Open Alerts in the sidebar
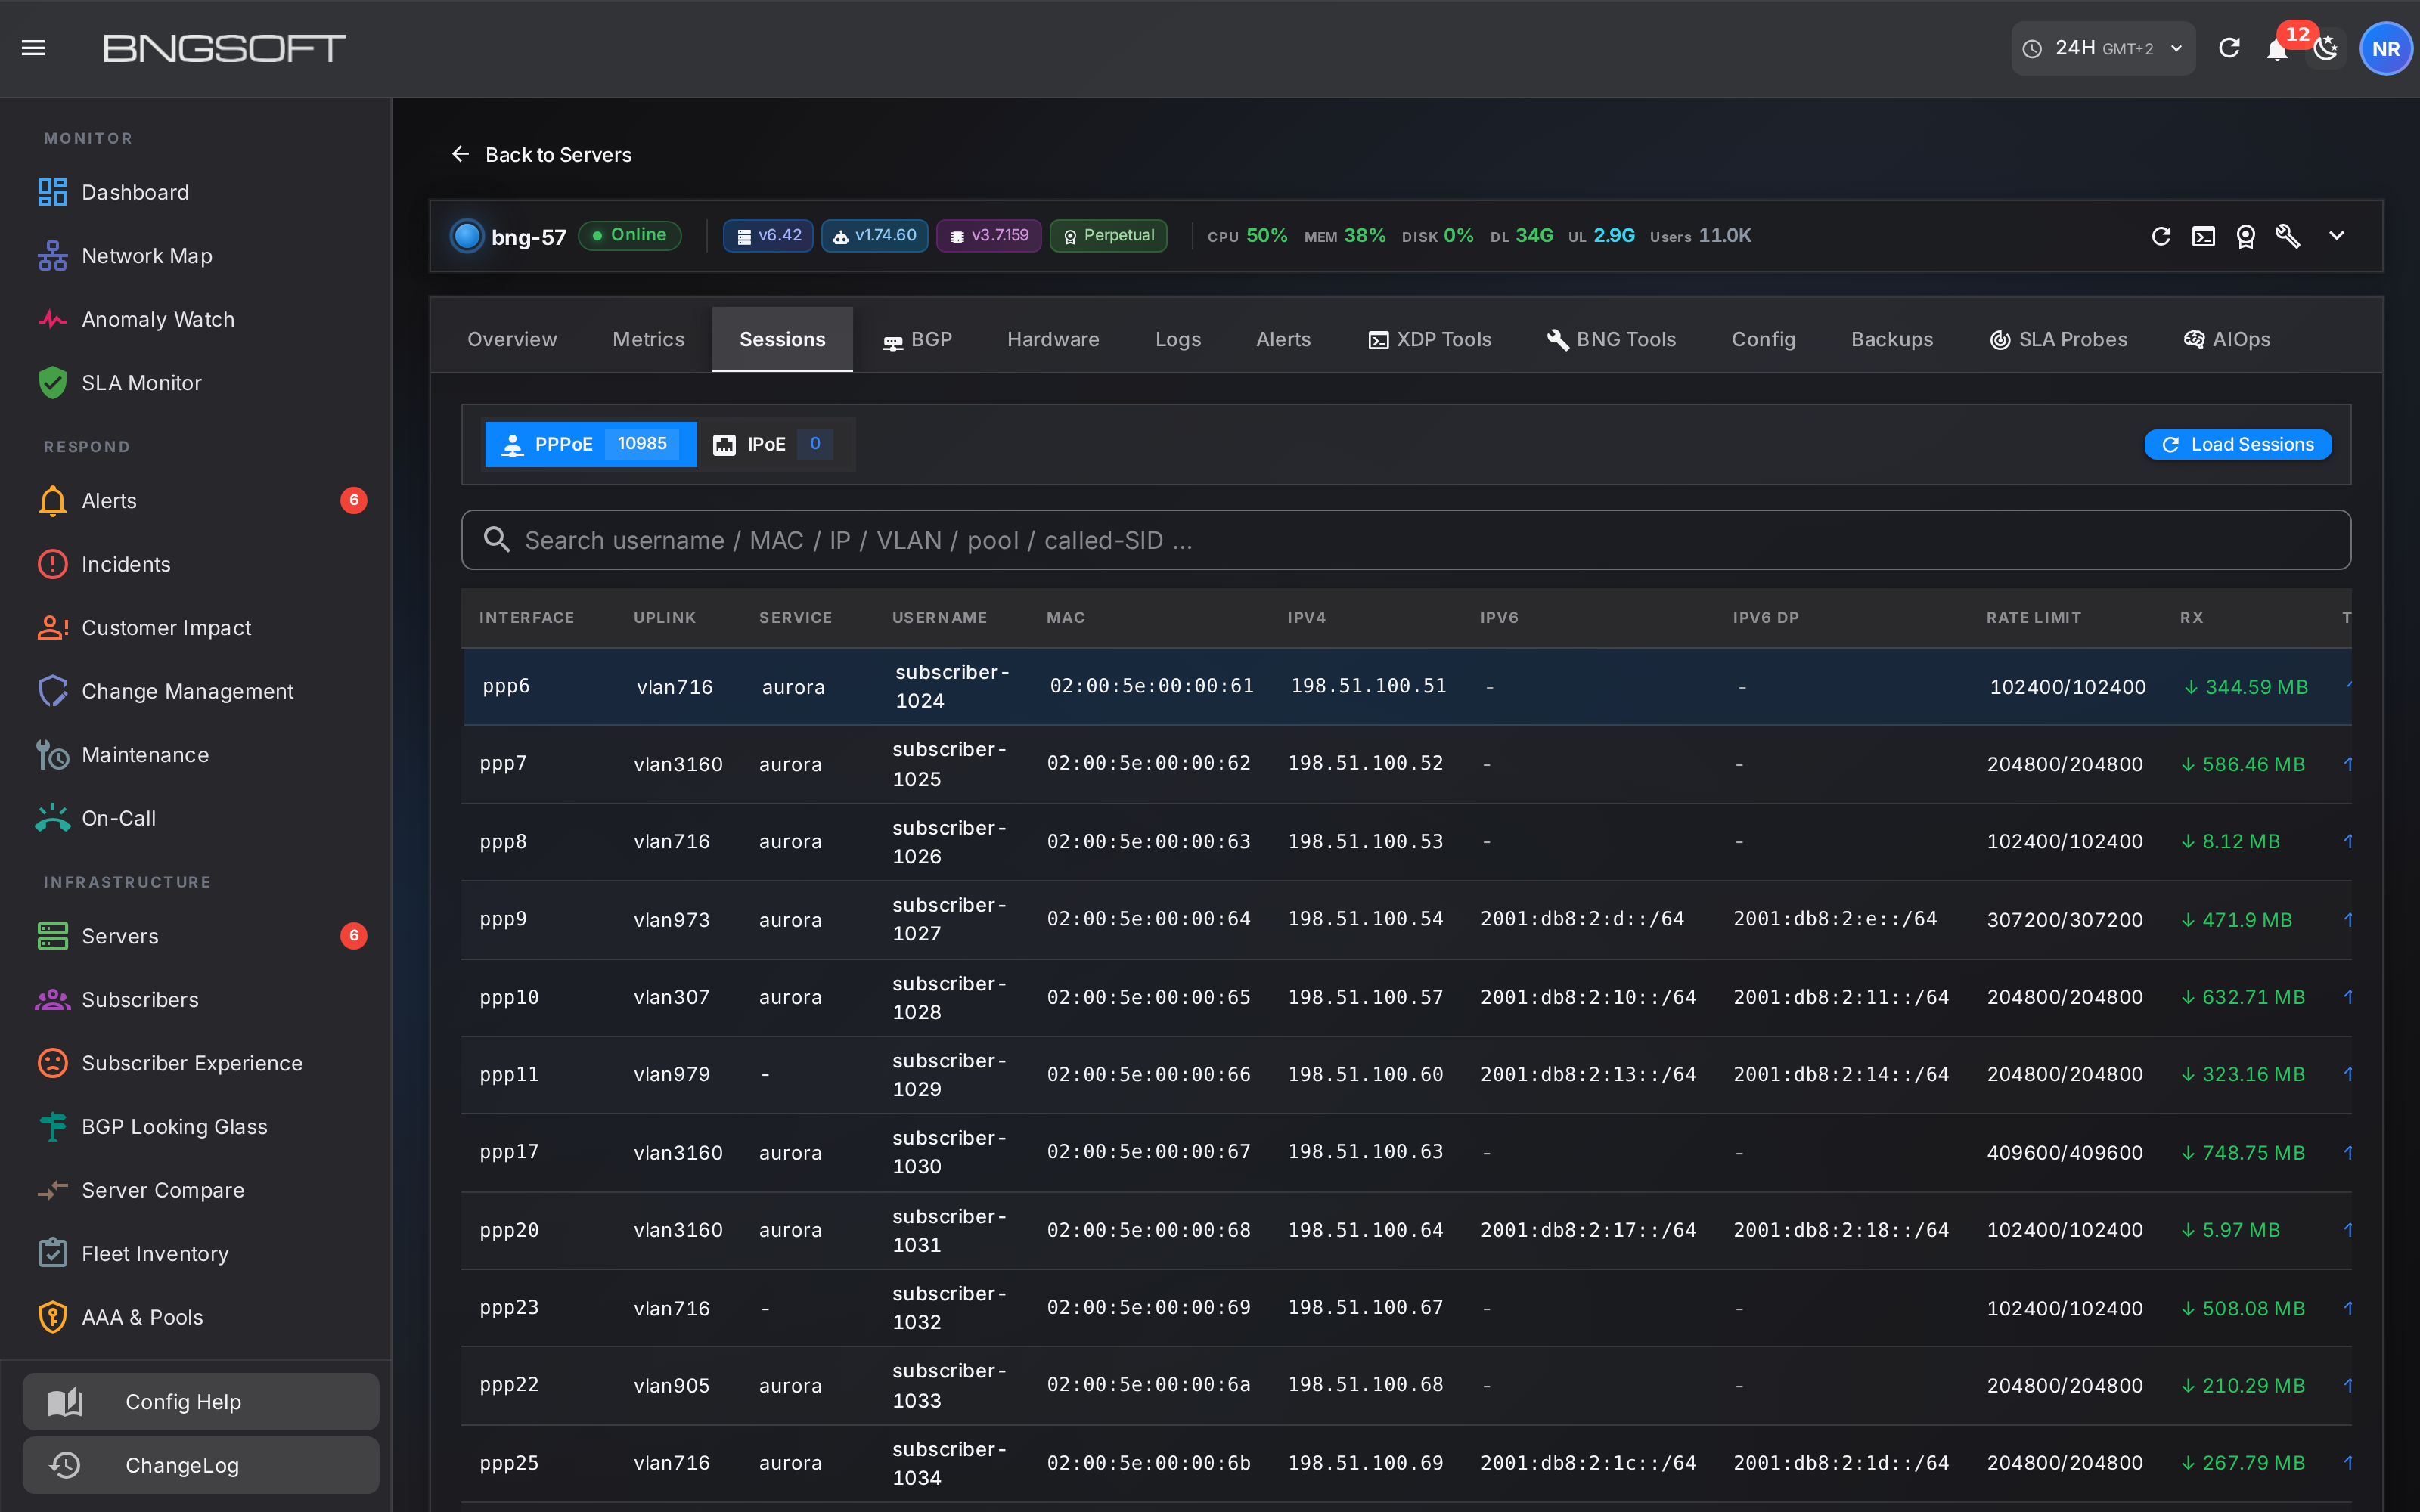The width and height of the screenshot is (2420, 1512). (x=196, y=500)
